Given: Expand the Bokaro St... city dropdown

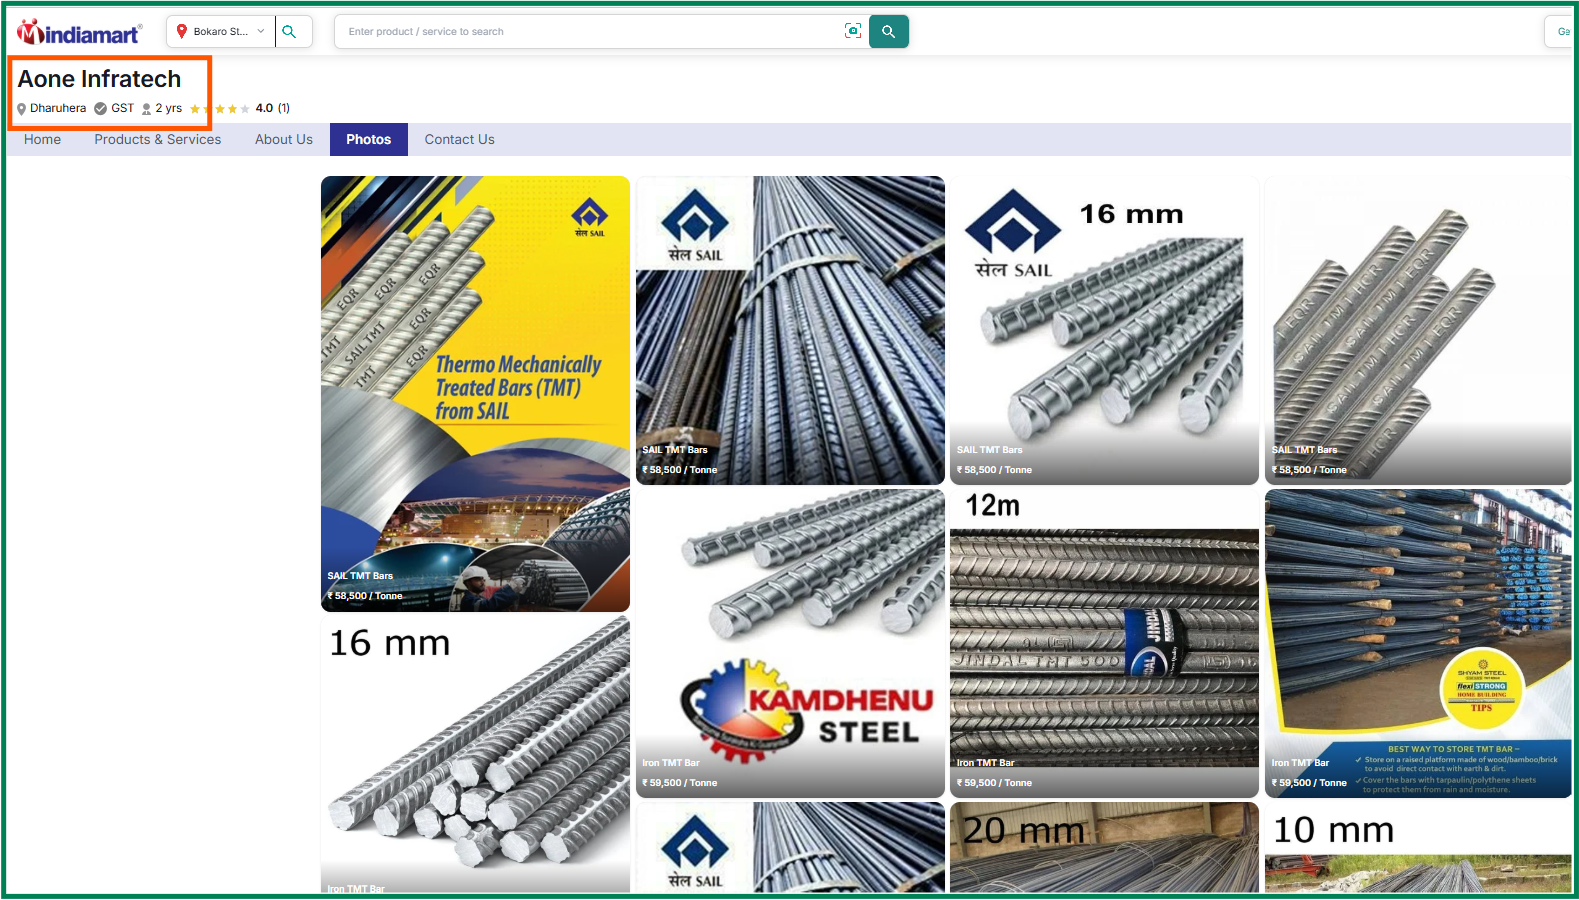Looking at the screenshot, I should pyautogui.click(x=221, y=31).
